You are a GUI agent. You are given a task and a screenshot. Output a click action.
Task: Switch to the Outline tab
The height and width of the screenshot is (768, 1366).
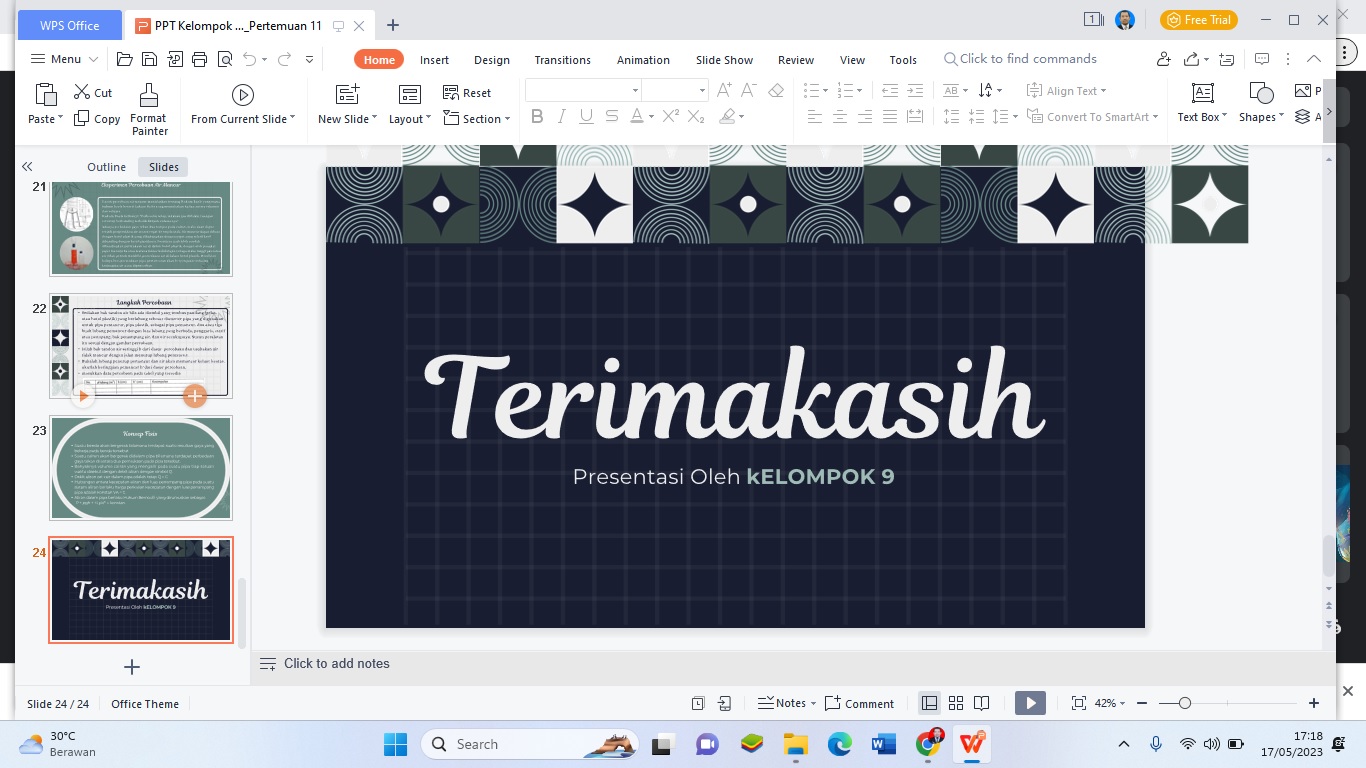pos(106,167)
